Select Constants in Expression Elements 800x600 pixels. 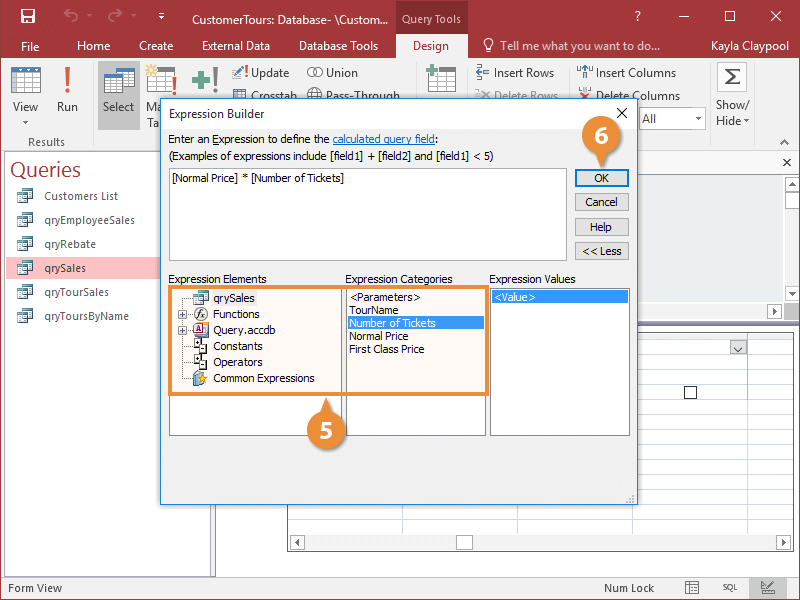click(x=237, y=346)
